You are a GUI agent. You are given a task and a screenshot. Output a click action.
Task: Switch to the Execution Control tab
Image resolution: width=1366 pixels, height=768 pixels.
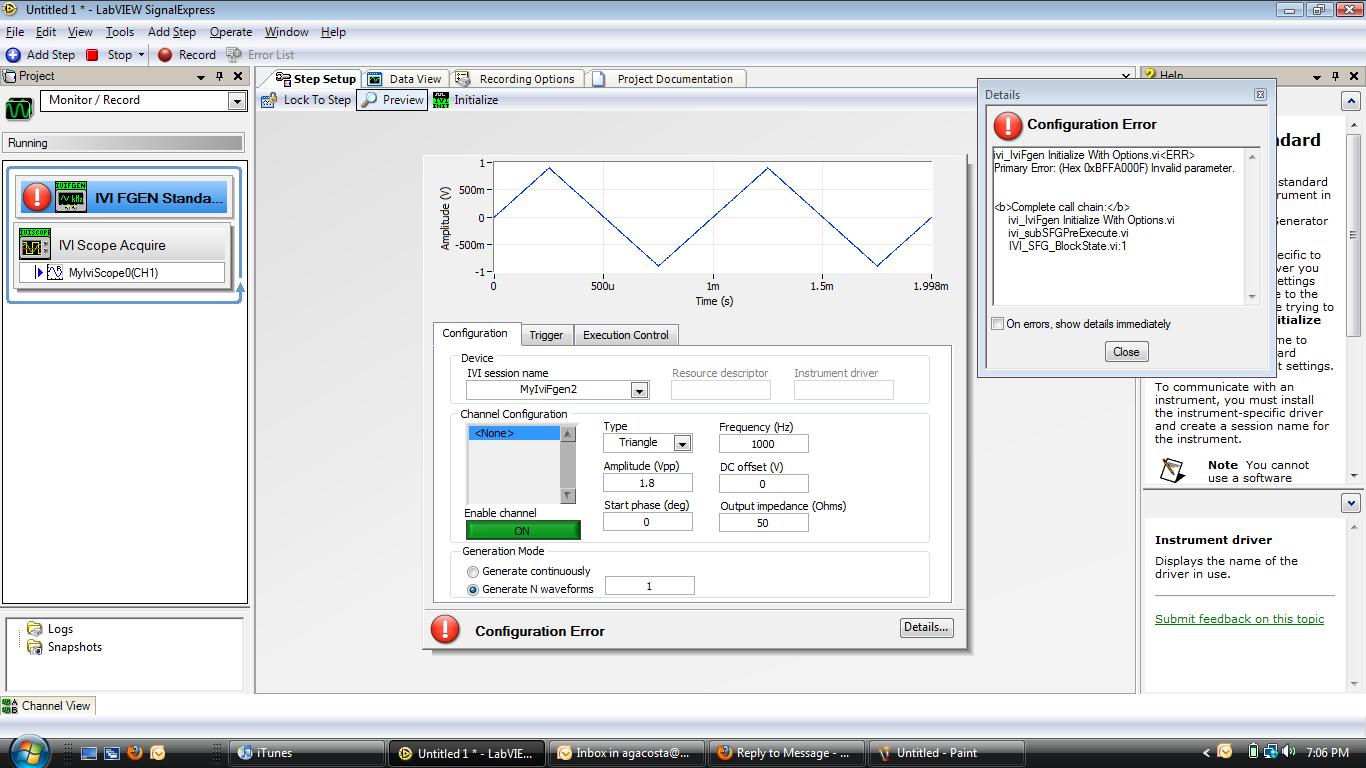point(626,335)
